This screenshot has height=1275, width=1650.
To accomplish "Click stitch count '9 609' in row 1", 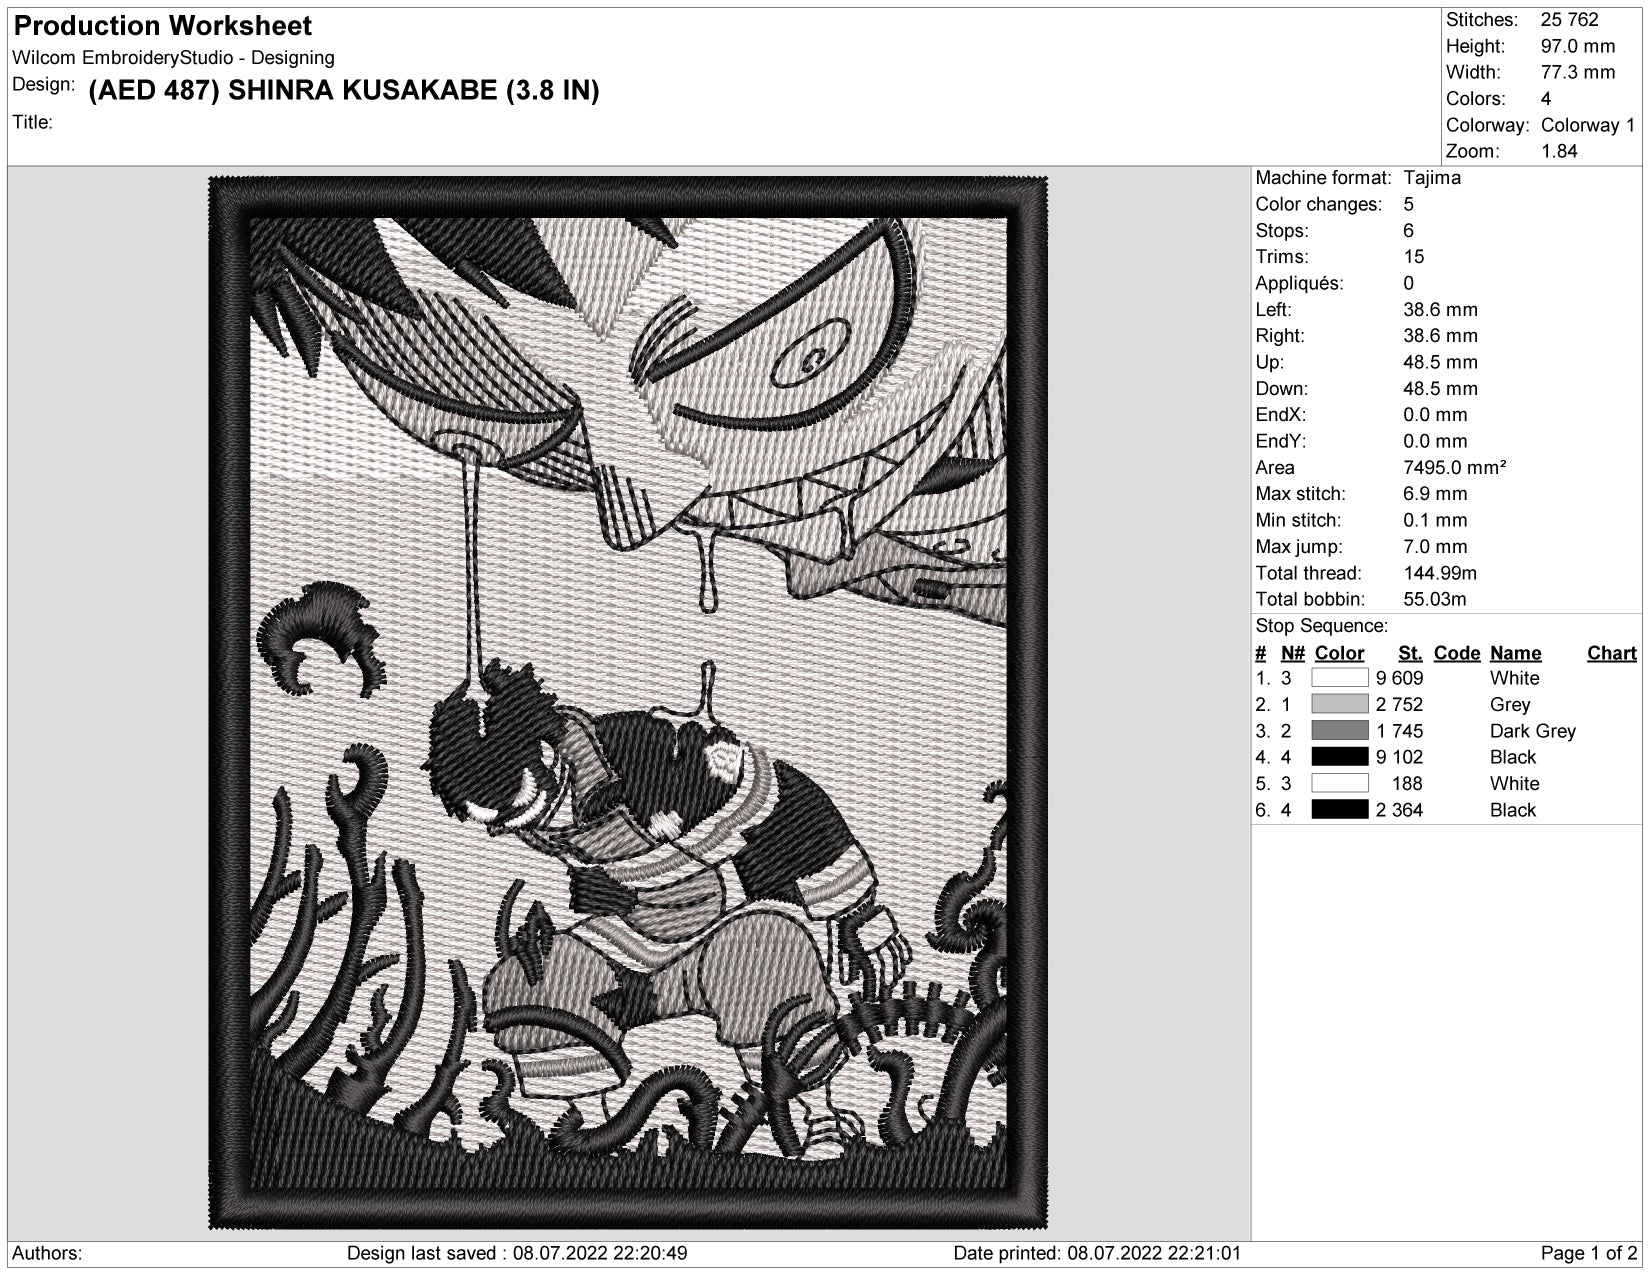I will [1399, 678].
